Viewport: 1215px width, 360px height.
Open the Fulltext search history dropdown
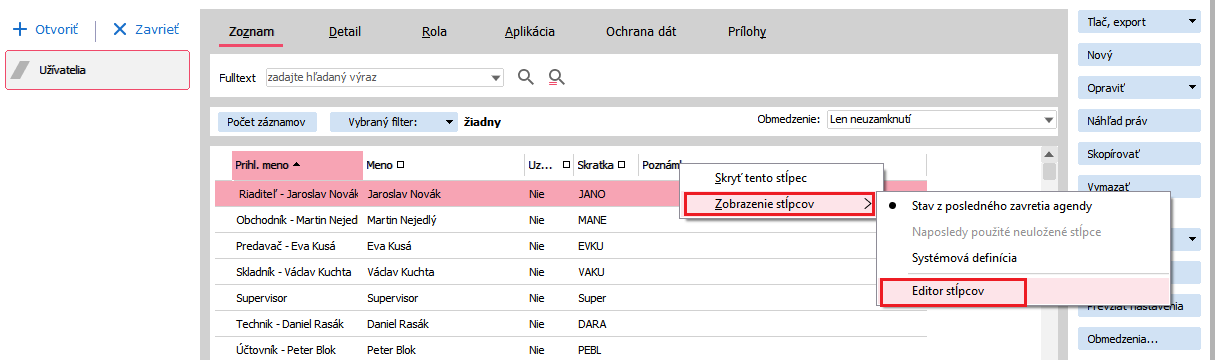tap(497, 77)
